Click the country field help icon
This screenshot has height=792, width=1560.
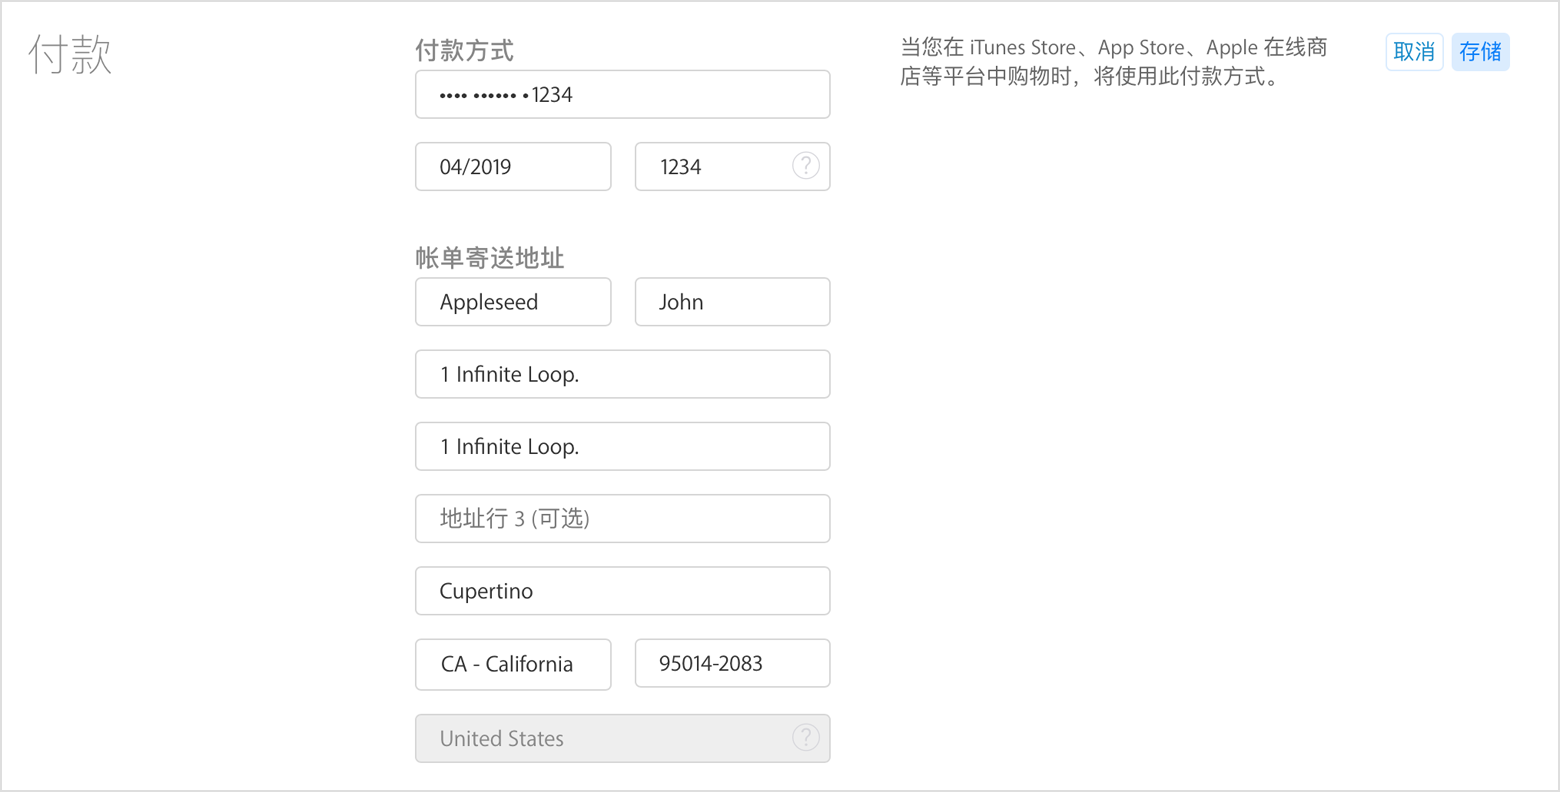tap(806, 738)
